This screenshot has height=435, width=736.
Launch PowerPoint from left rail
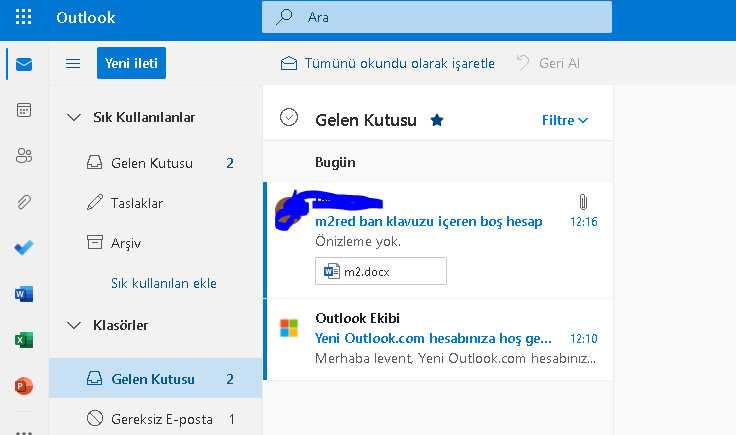[x=24, y=386]
